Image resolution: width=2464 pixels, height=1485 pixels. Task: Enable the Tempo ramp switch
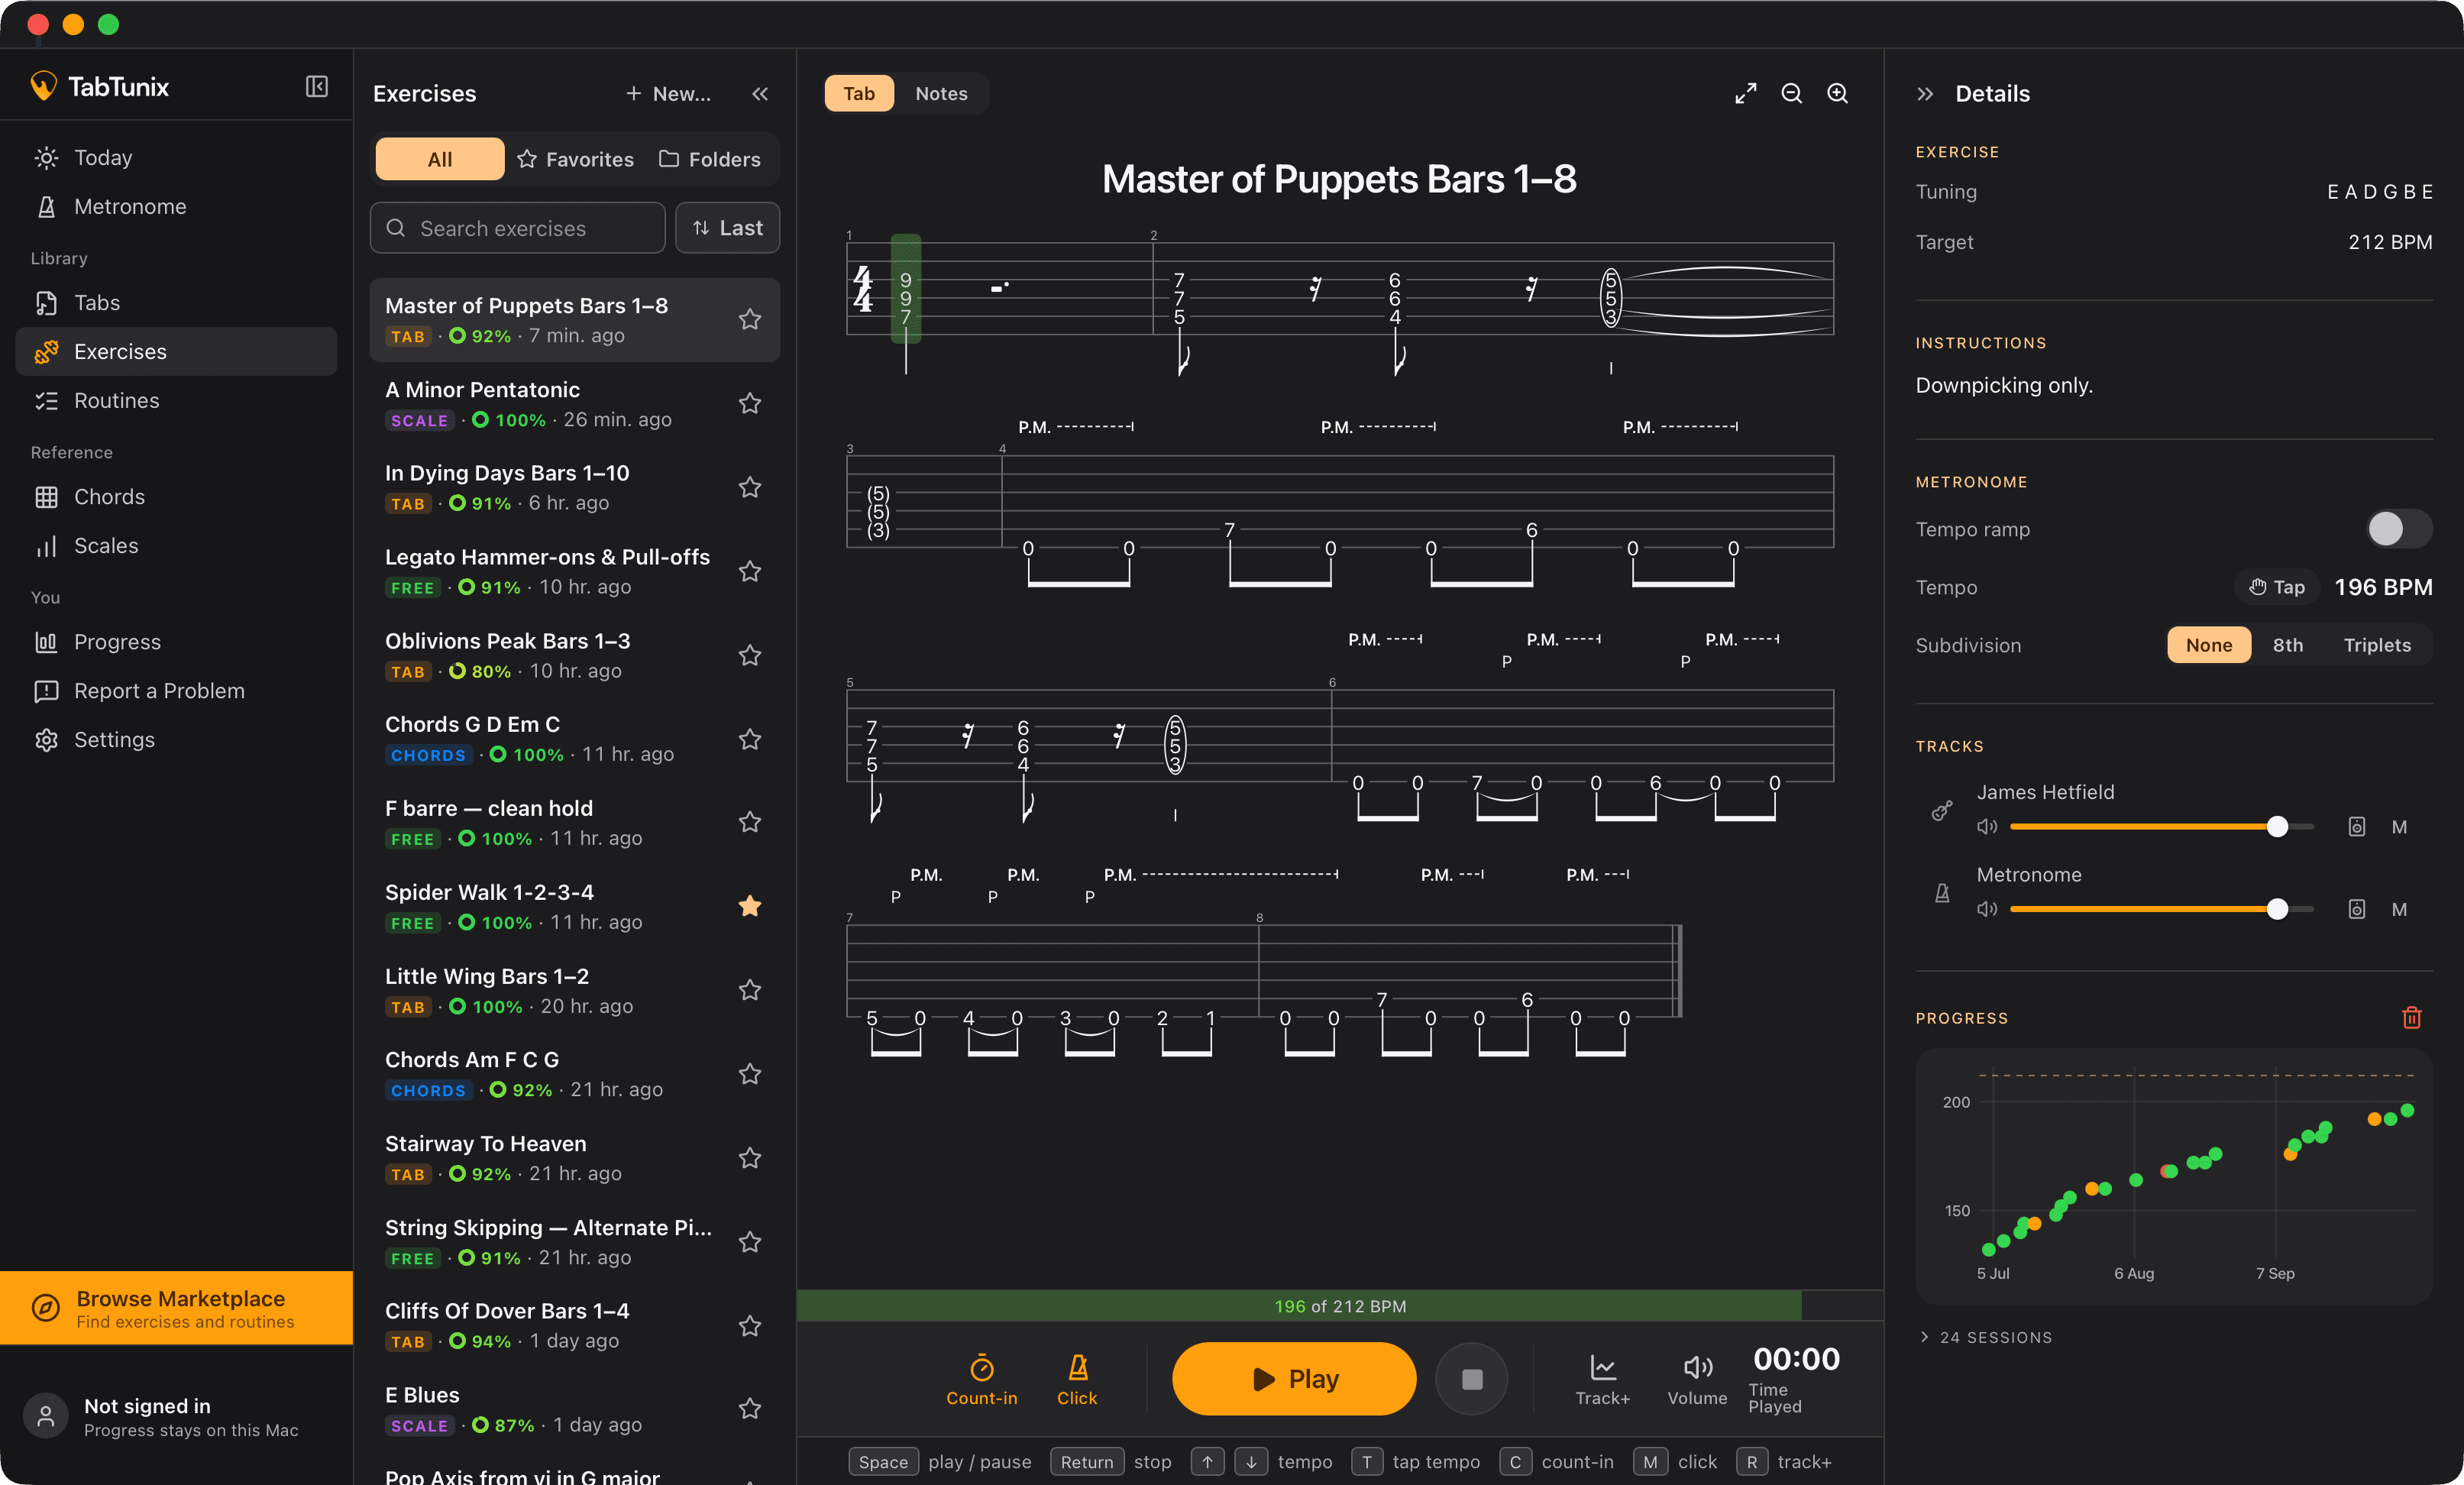click(2398, 529)
